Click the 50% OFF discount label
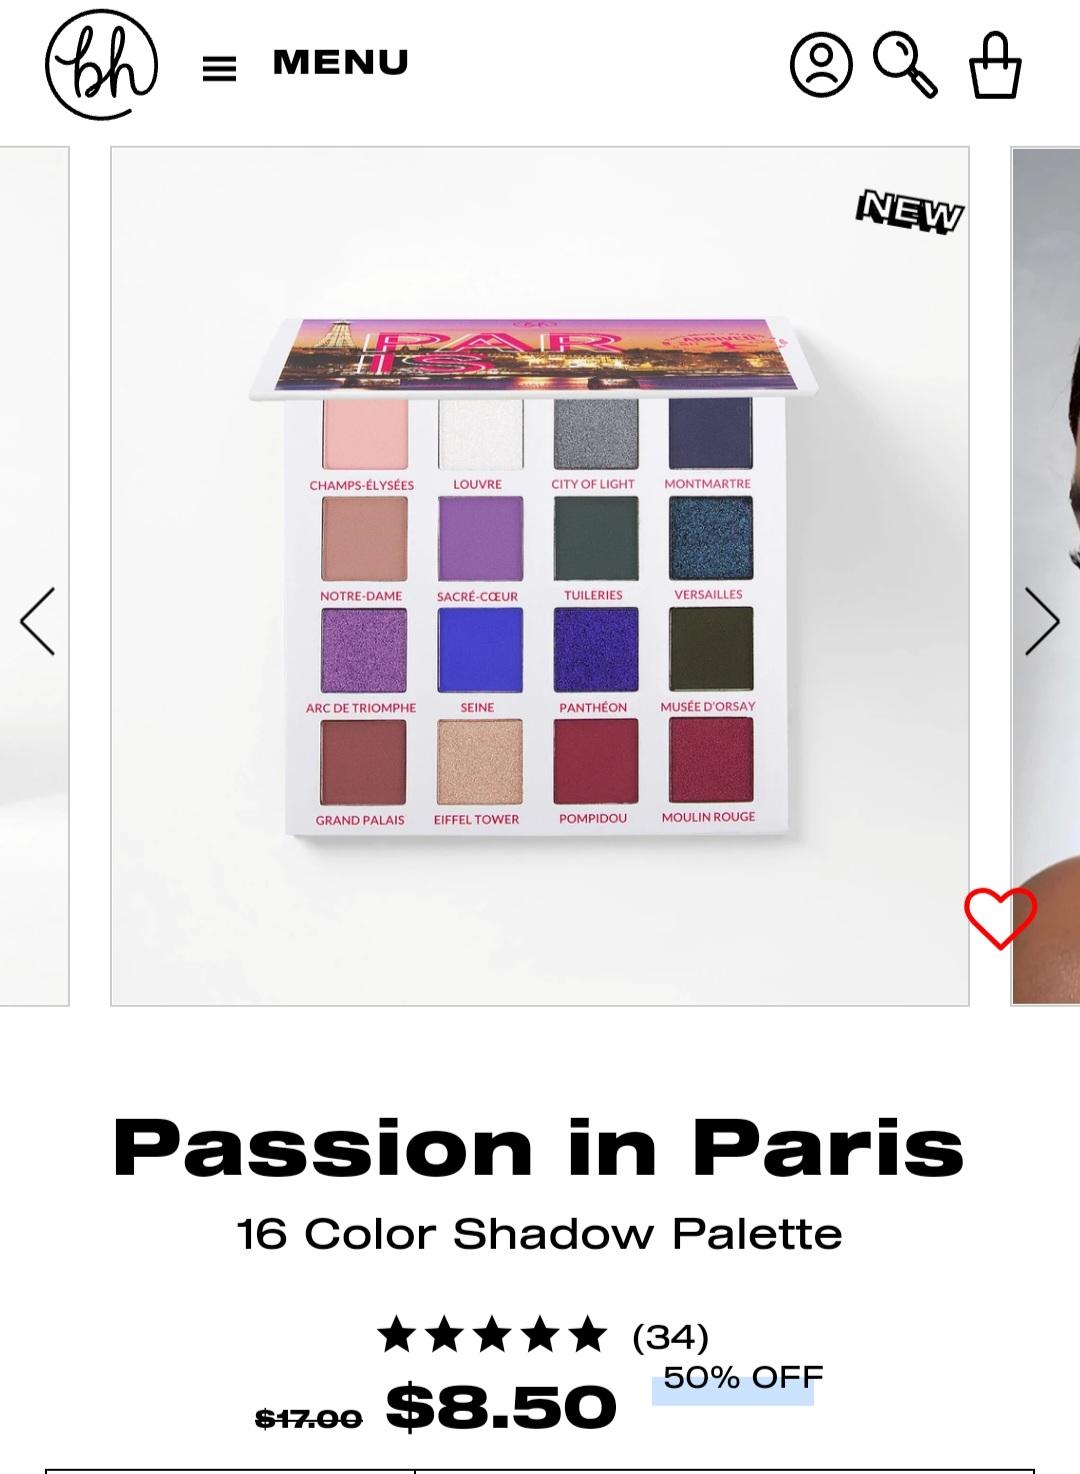1080x1474 pixels. (x=742, y=1379)
